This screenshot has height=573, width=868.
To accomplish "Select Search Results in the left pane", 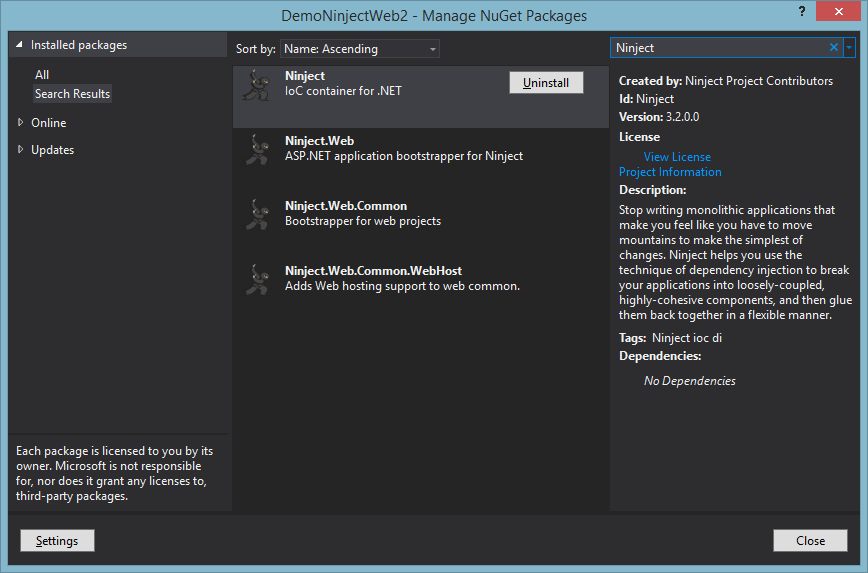I will pyautogui.click(x=73, y=94).
